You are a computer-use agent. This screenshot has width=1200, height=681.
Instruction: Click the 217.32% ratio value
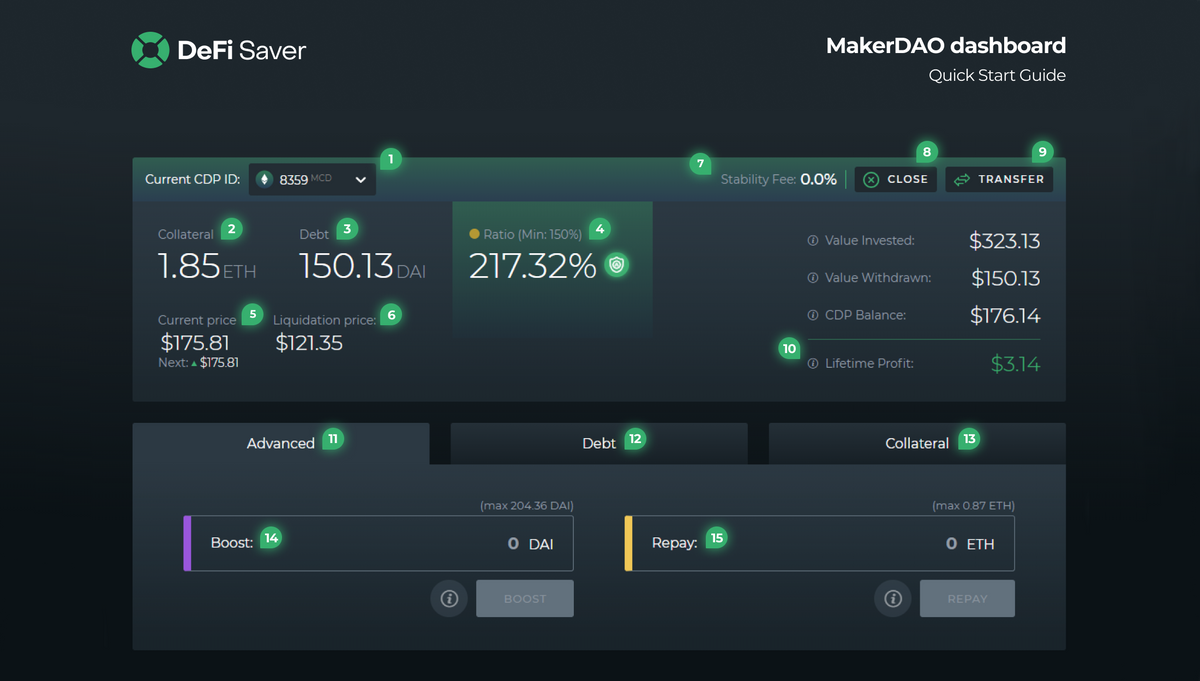(533, 265)
